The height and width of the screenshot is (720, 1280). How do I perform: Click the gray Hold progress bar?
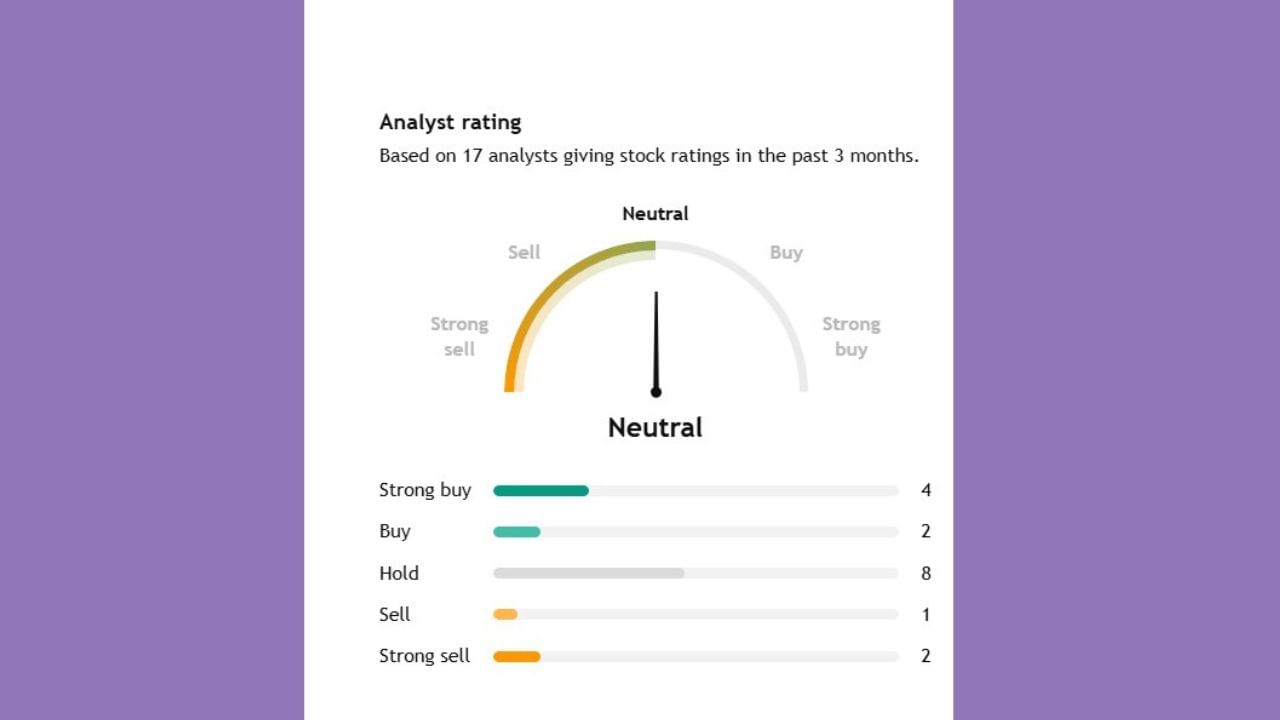(x=588, y=574)
